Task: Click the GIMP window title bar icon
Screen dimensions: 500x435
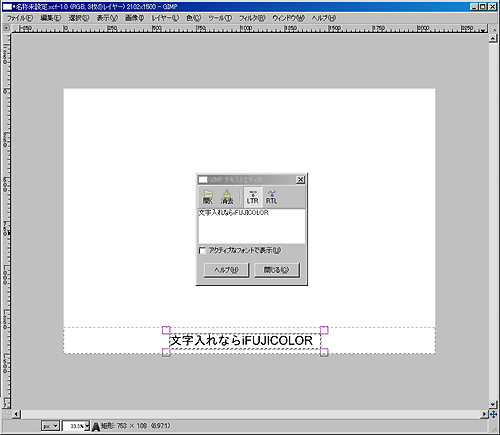Action: 7,6
